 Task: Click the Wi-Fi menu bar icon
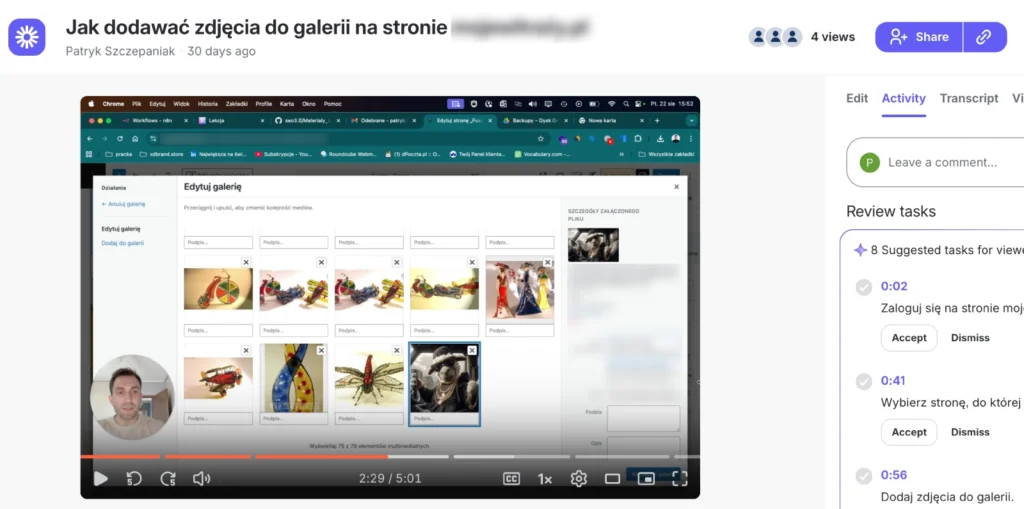(x=611, y=104)
